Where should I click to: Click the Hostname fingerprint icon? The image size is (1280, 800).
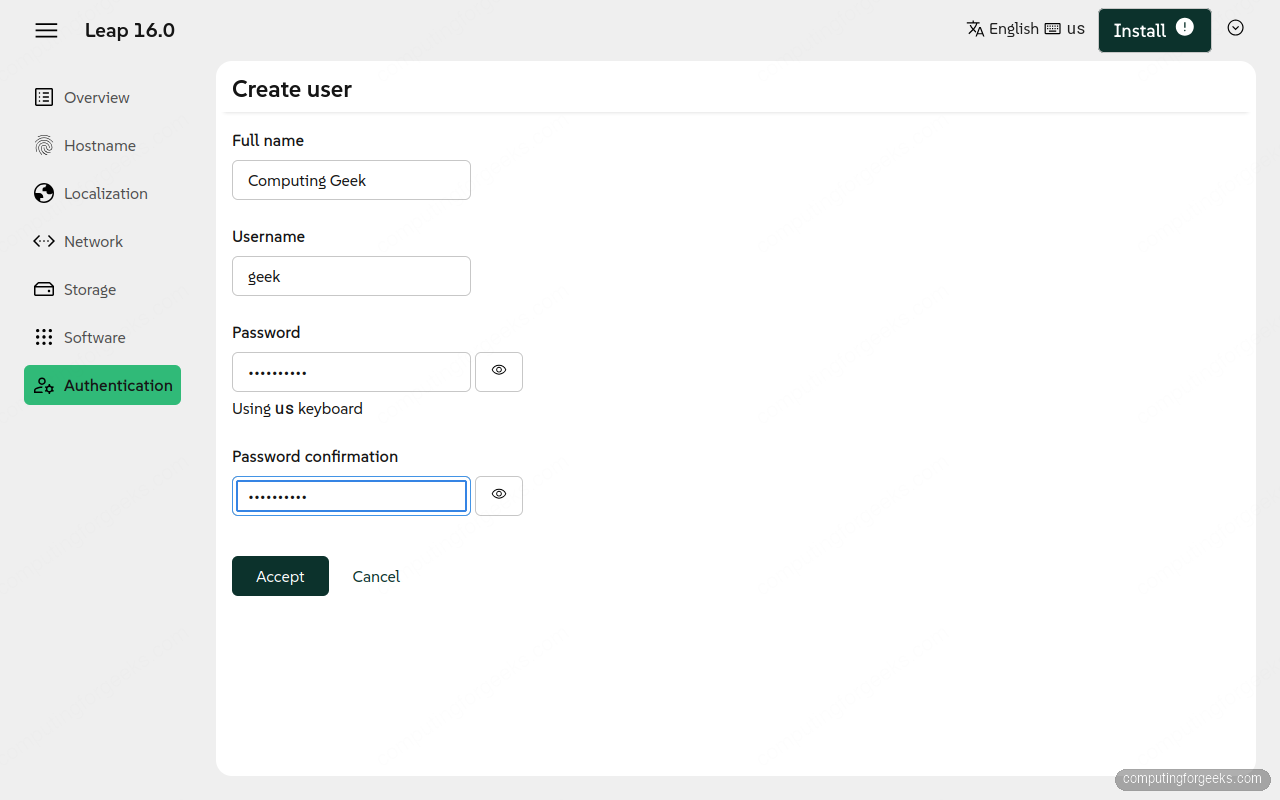44,145
